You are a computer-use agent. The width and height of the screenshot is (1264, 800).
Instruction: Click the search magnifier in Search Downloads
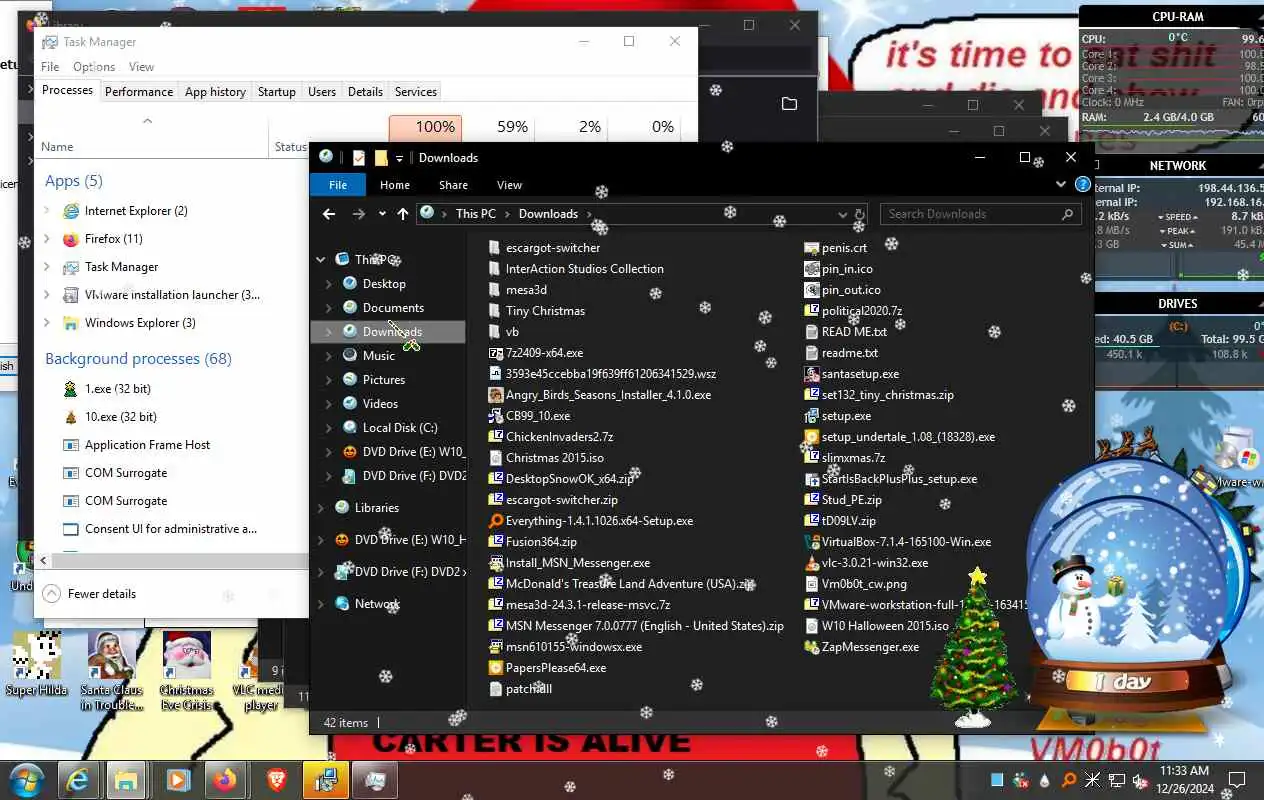point(1068,214)
